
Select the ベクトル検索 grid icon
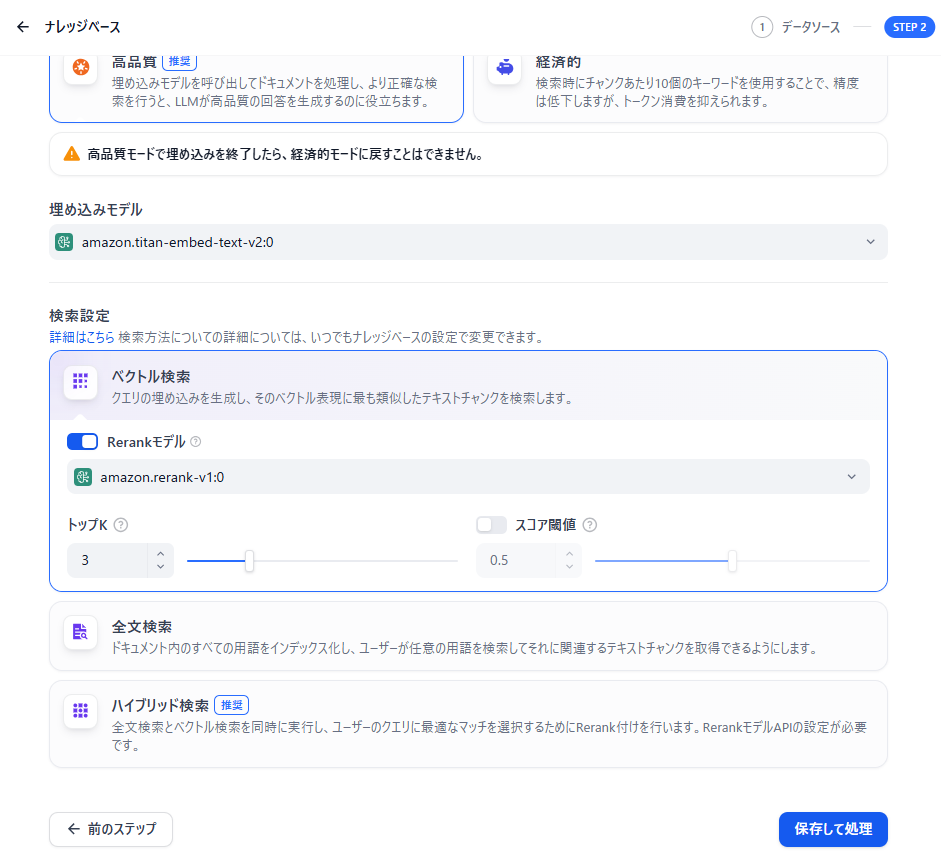[79, 381]
